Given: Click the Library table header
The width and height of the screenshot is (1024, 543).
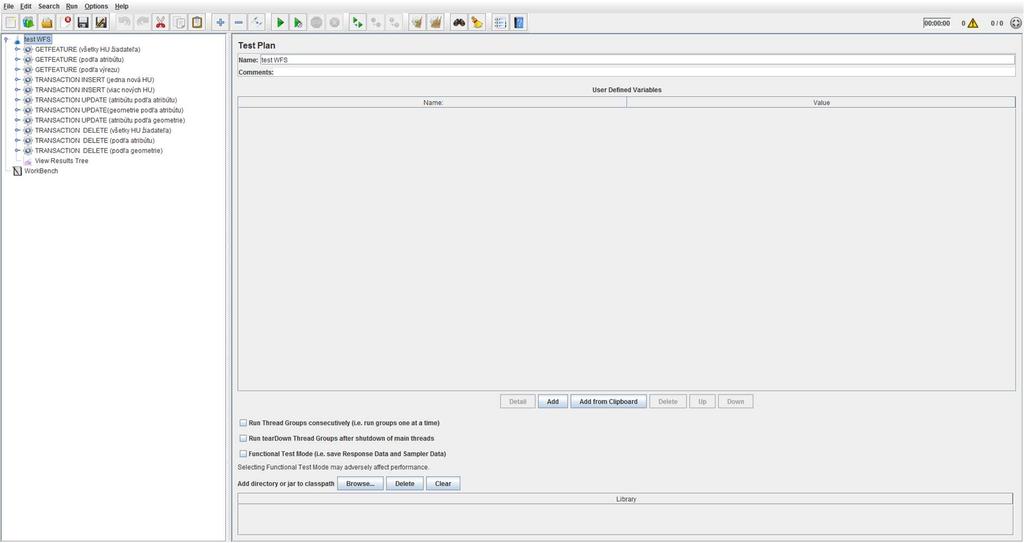Looking at the screenshot, I should (x=626, y=499).
